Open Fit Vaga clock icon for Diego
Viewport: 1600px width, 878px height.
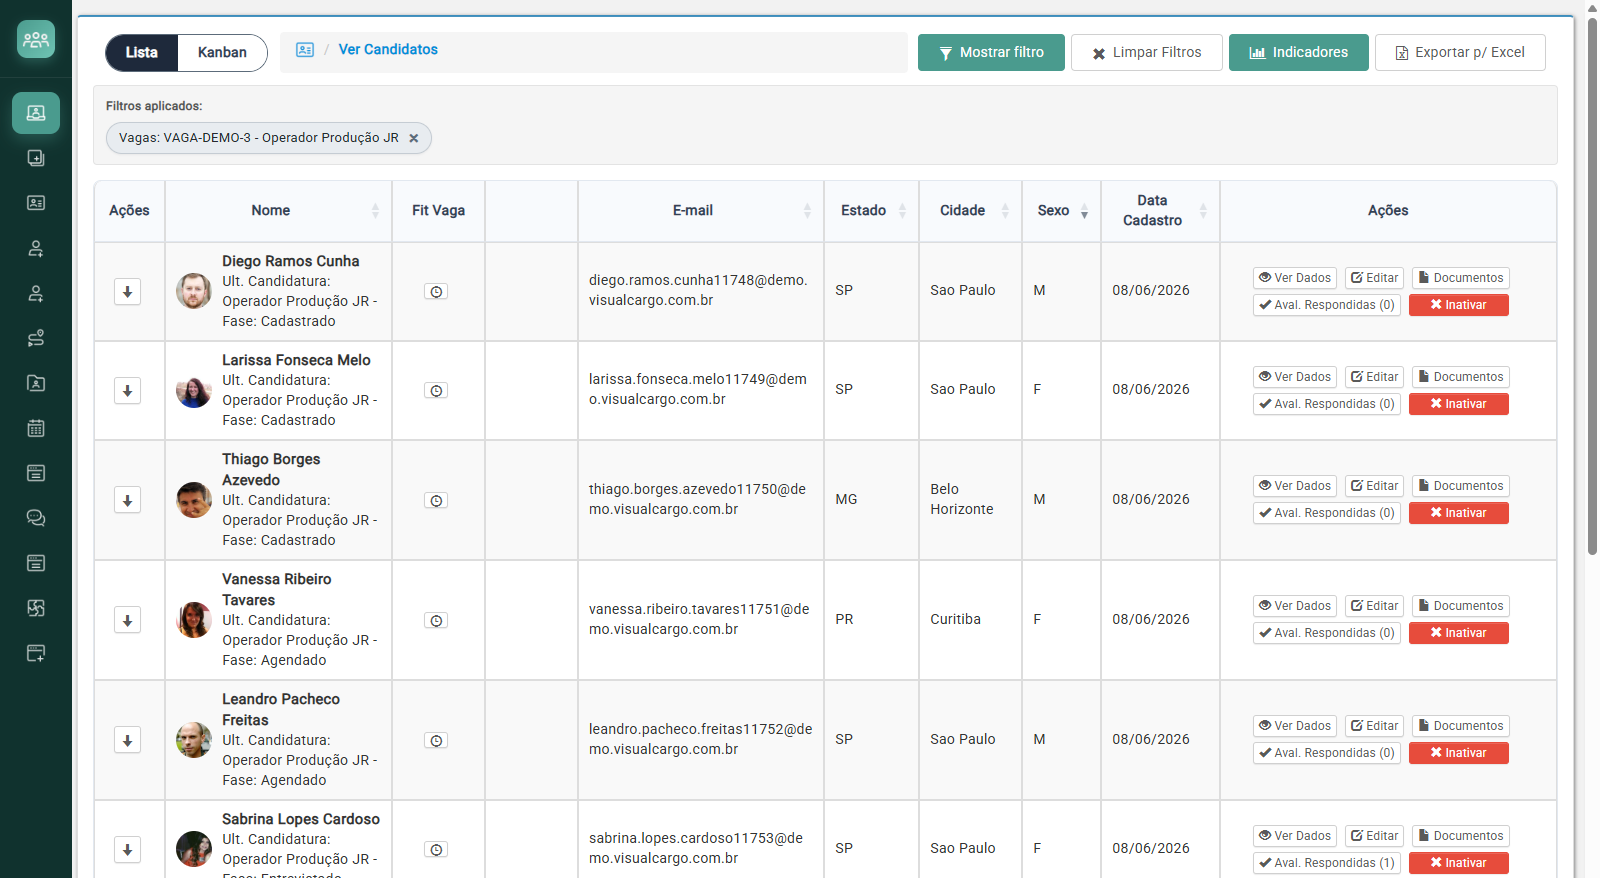pos(436,292)
